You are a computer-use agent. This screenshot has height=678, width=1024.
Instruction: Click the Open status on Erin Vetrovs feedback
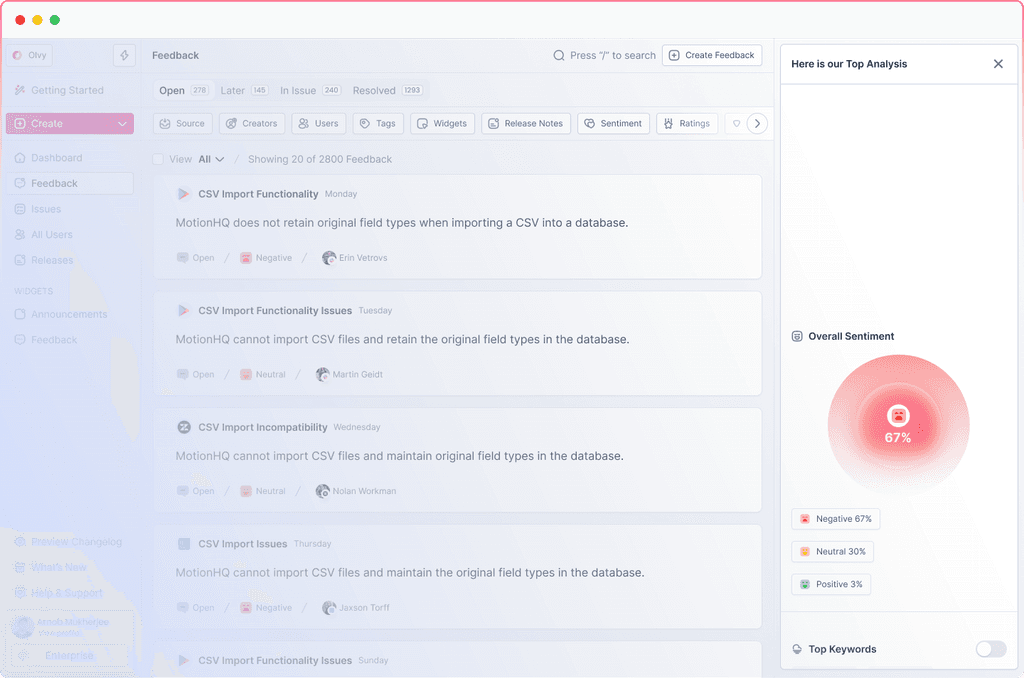click(x=196, y=258)
